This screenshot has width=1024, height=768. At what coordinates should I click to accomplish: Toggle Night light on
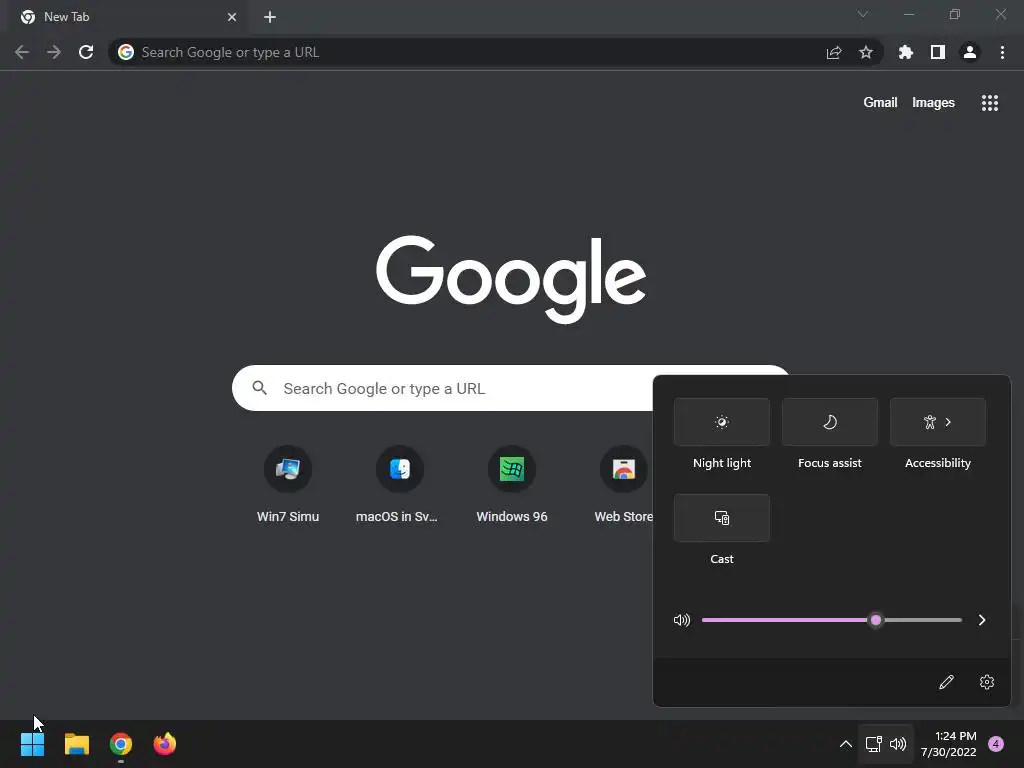pos(722,422)
